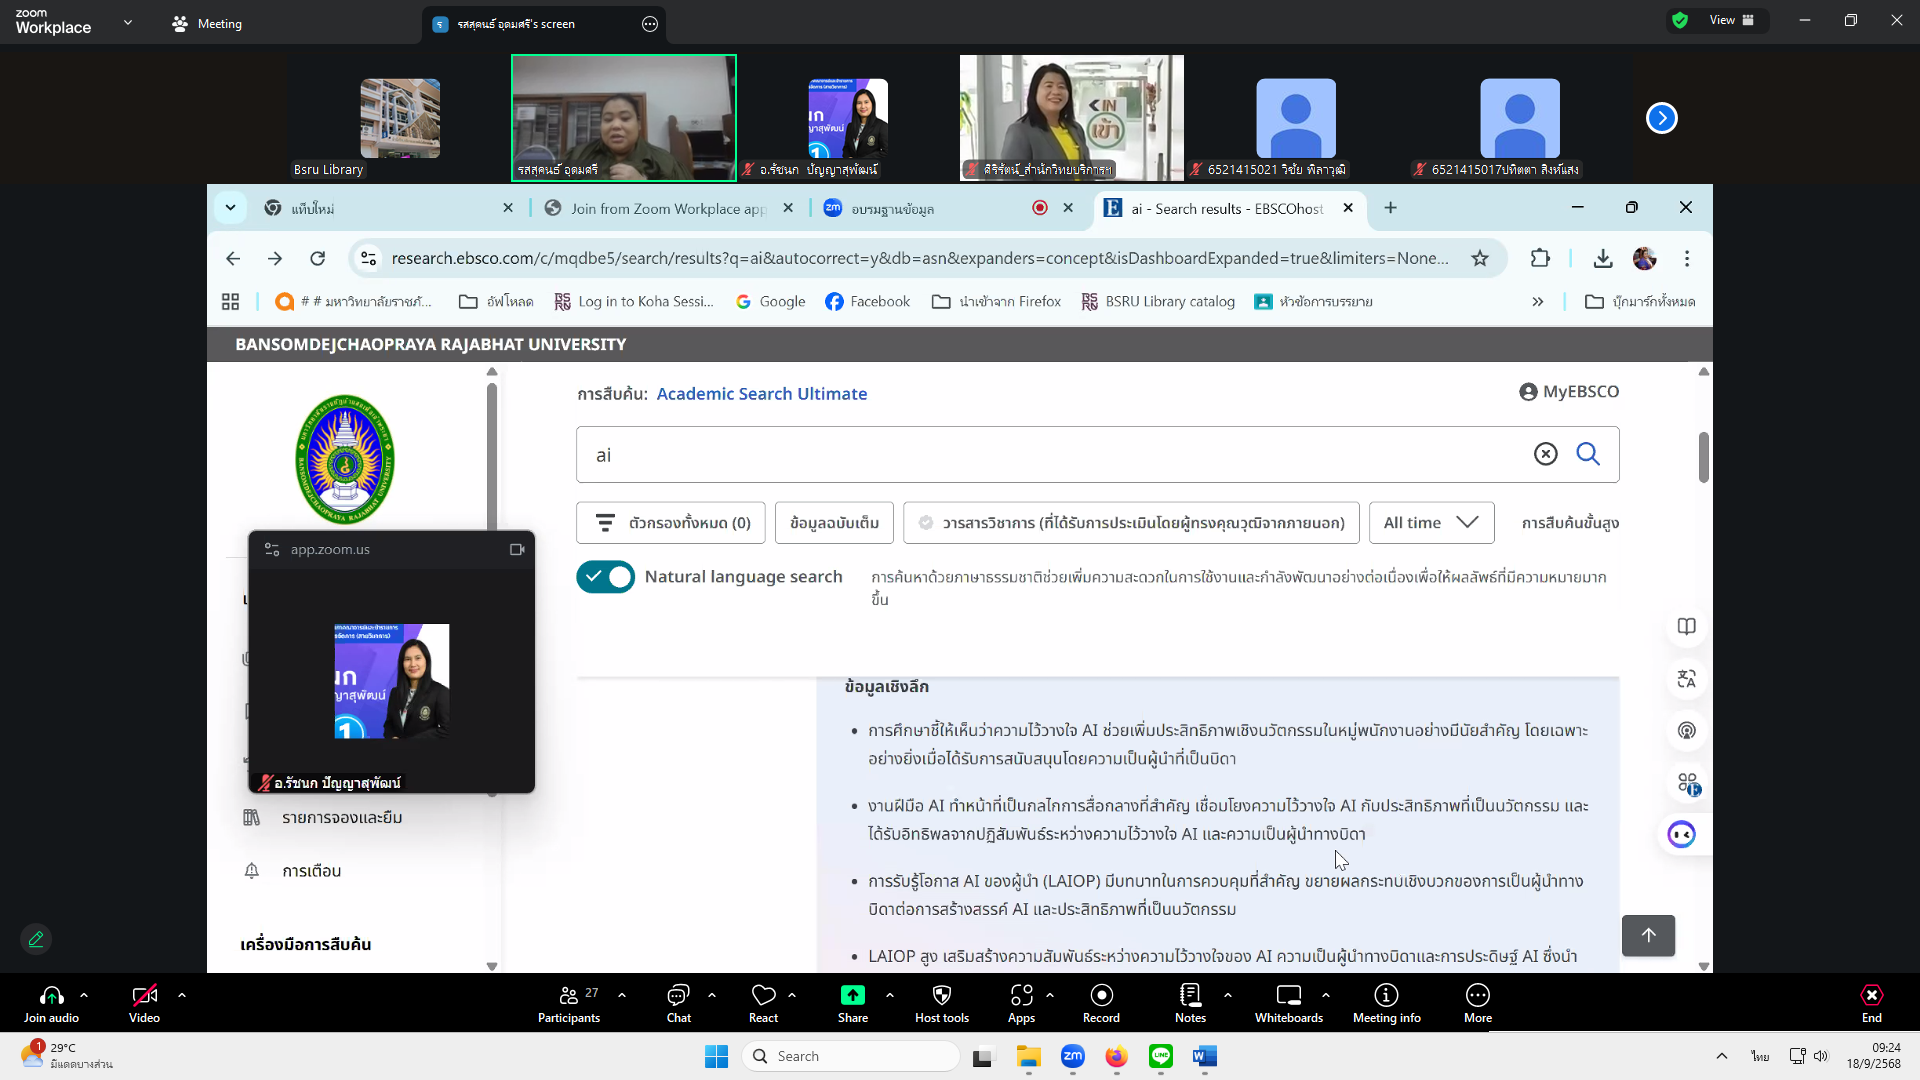The image size is (1920, 1080).
Task: Open the translate icon on the right sidebar
Action: click(1686, 679)
